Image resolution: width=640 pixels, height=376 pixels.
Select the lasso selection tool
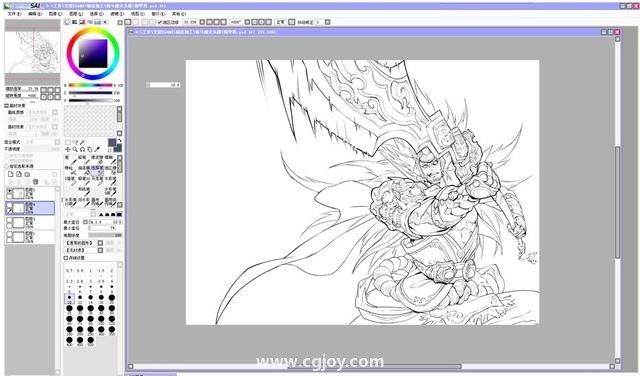click(x=76, y=142)
